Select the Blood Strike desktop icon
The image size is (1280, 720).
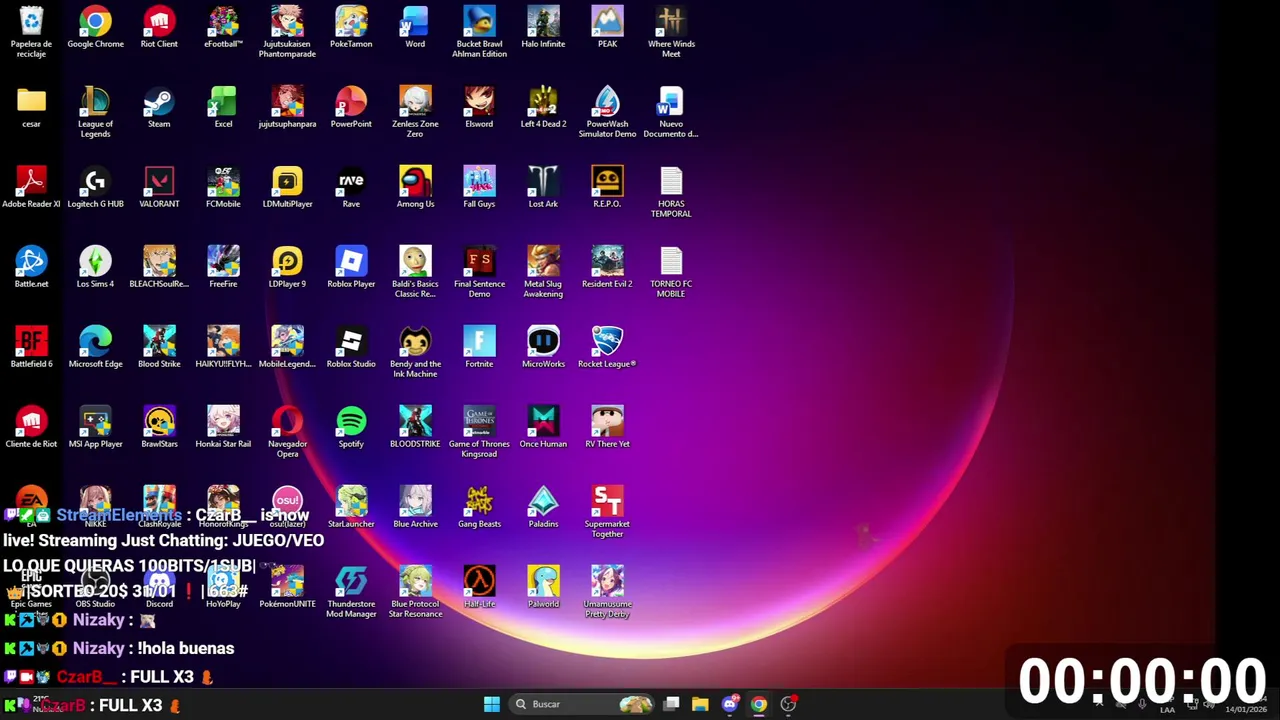point(159,347)
